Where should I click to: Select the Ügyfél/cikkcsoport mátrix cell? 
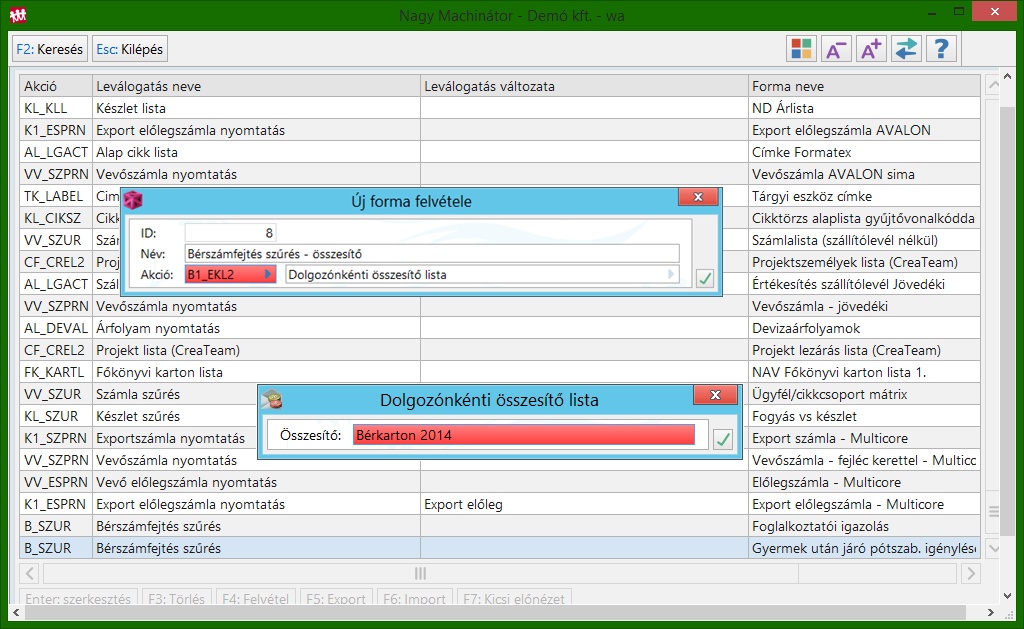[864, 395]
